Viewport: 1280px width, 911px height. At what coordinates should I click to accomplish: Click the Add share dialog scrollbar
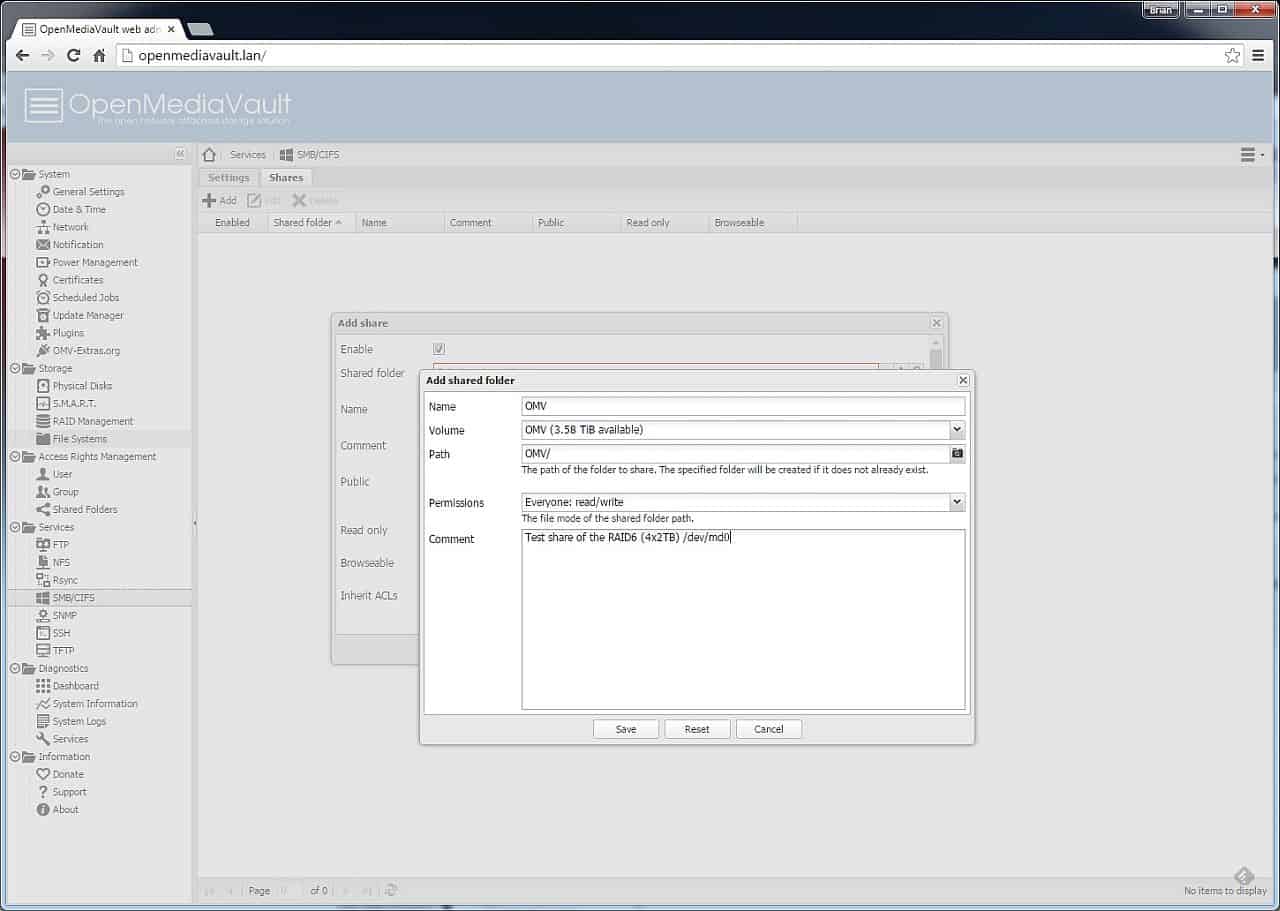(936, 360)
